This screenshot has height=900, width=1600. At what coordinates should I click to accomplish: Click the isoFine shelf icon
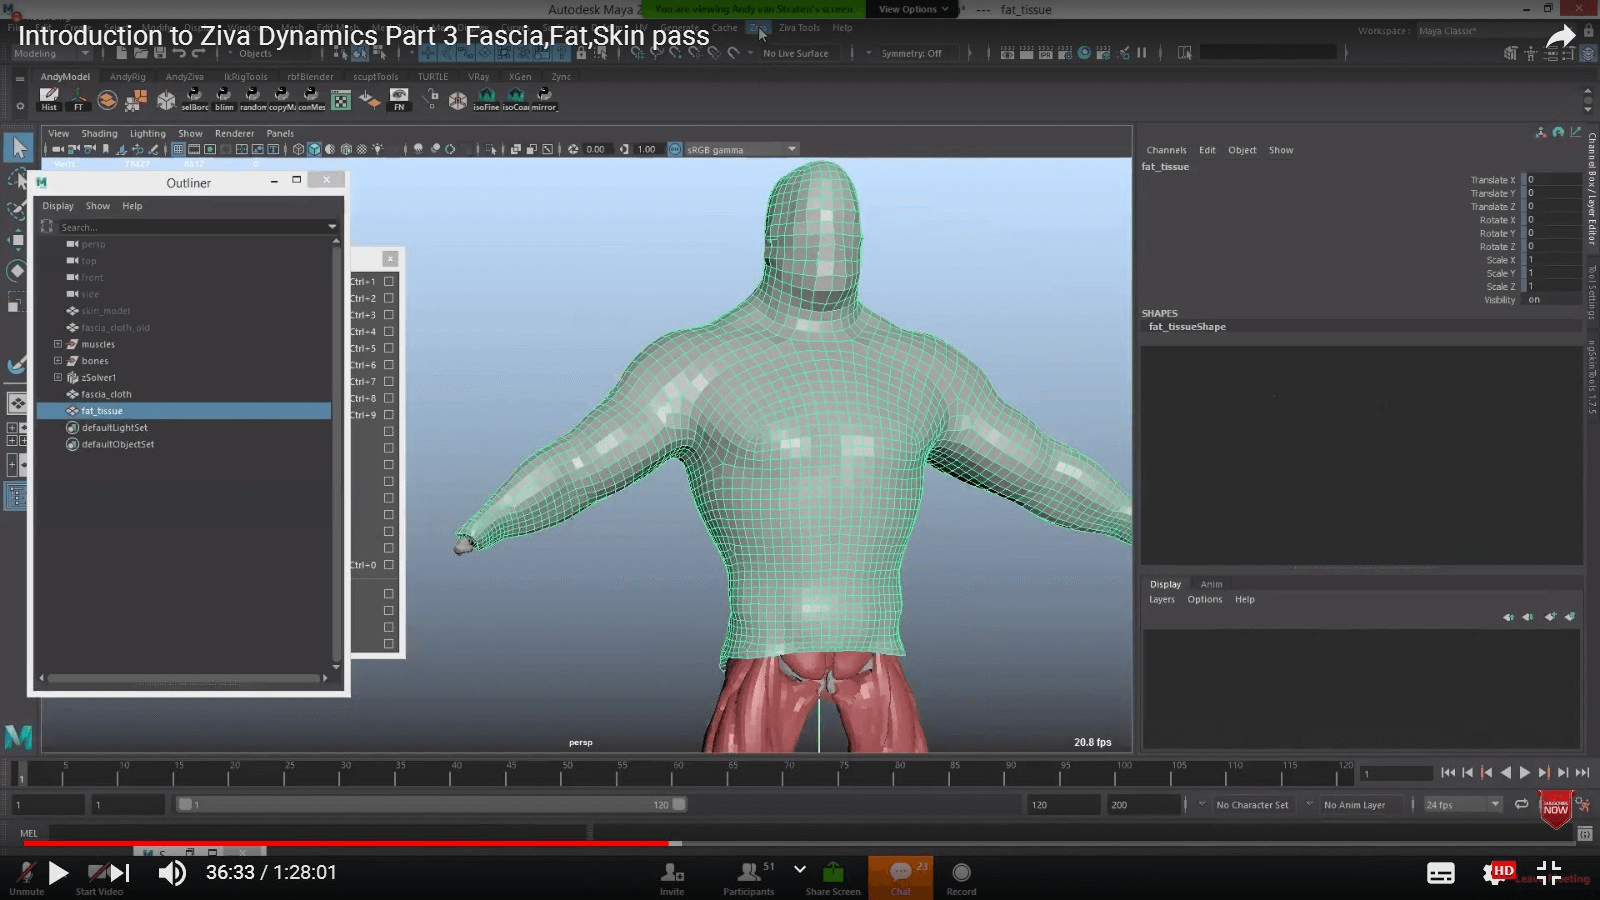[486, 98]
